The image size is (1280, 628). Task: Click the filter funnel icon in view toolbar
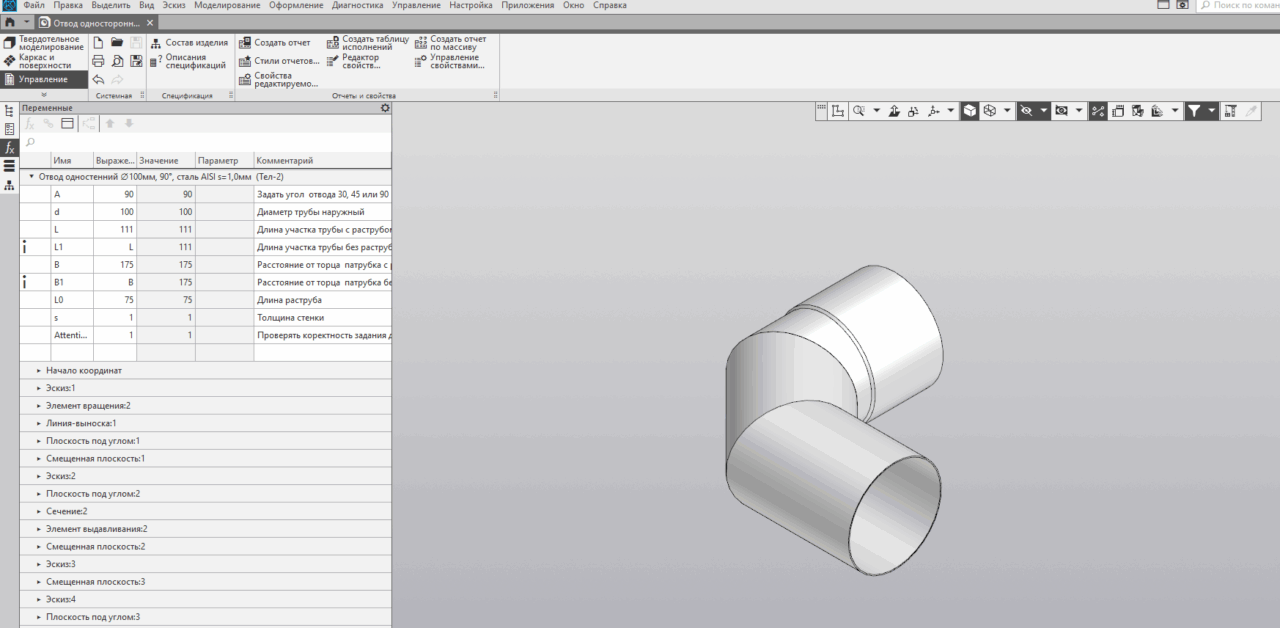point(1193,111)
